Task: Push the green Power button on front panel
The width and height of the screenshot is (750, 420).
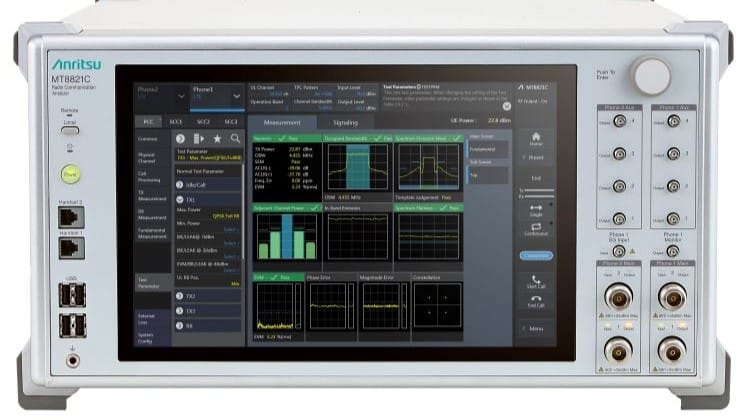Action: coord(70,174)
